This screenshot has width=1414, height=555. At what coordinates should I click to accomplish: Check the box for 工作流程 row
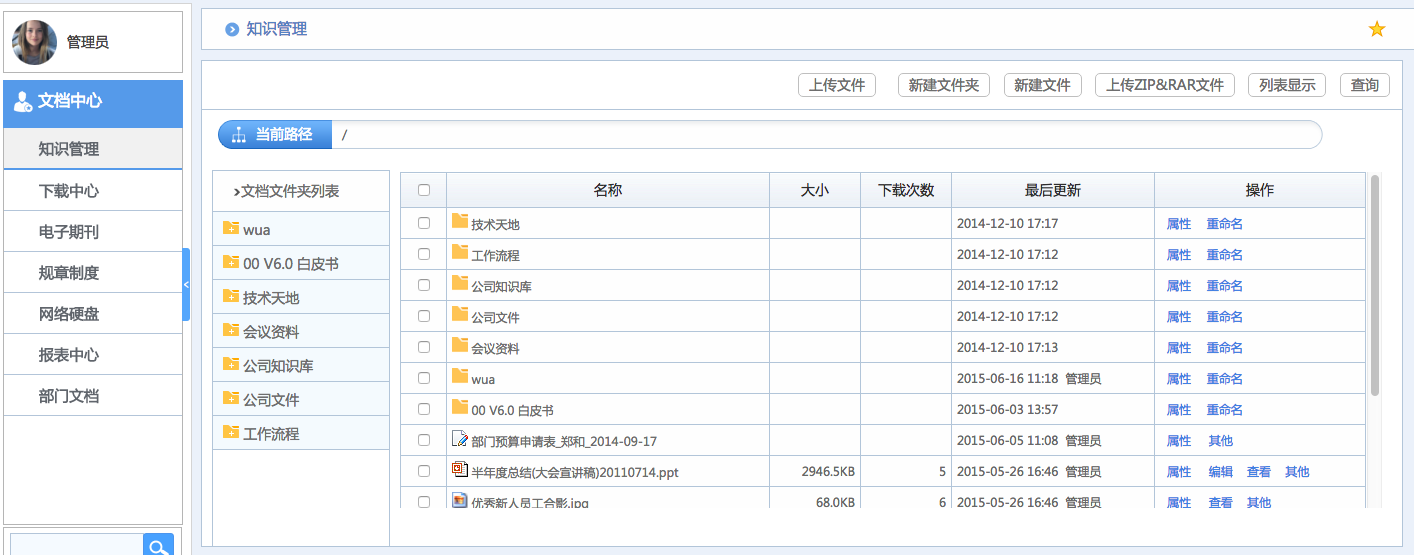[x=424, y=254]
